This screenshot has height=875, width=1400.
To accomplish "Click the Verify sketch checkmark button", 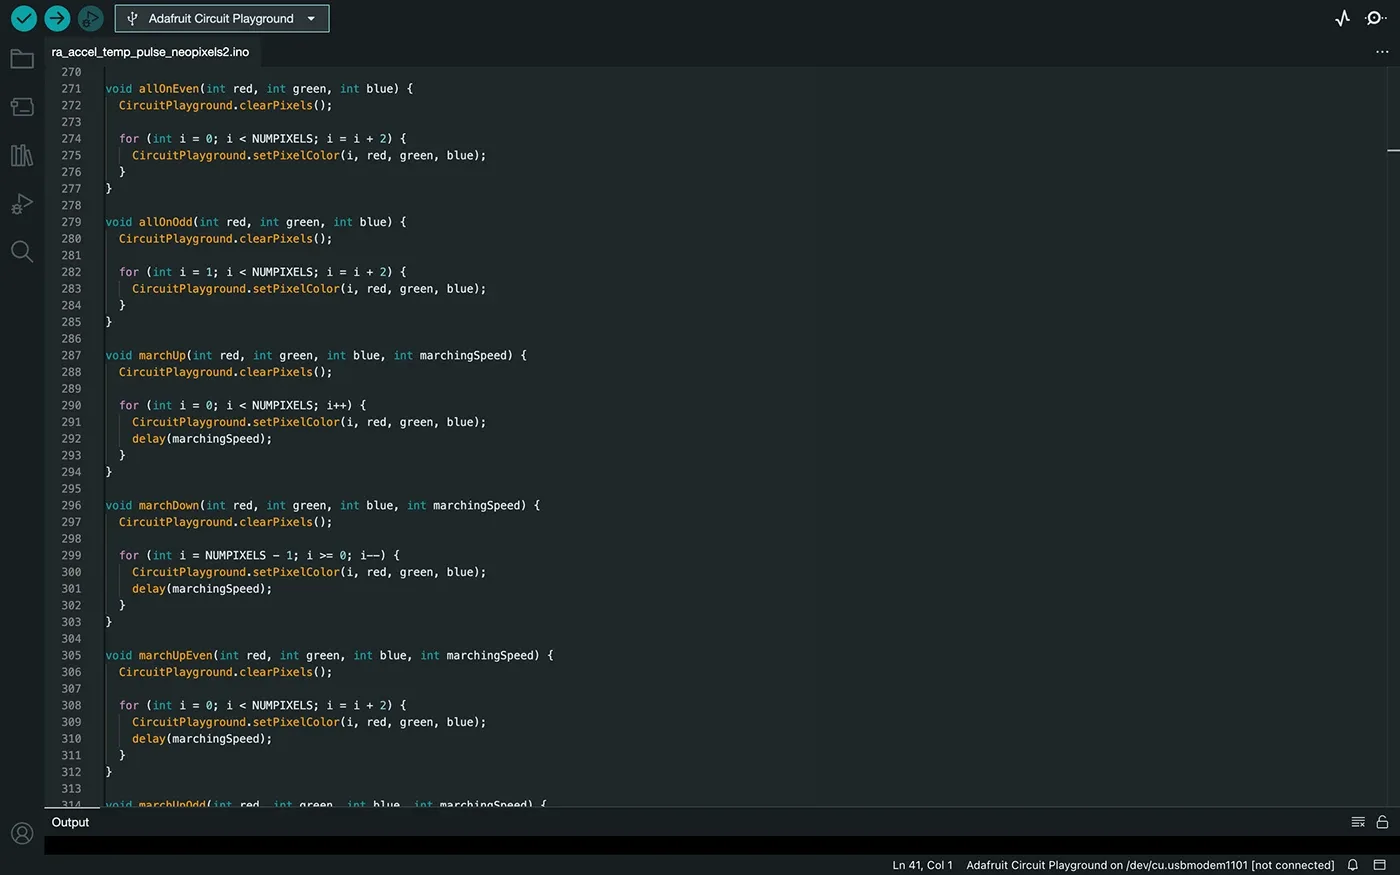I will pyautogui.click(x=24, y=18).
